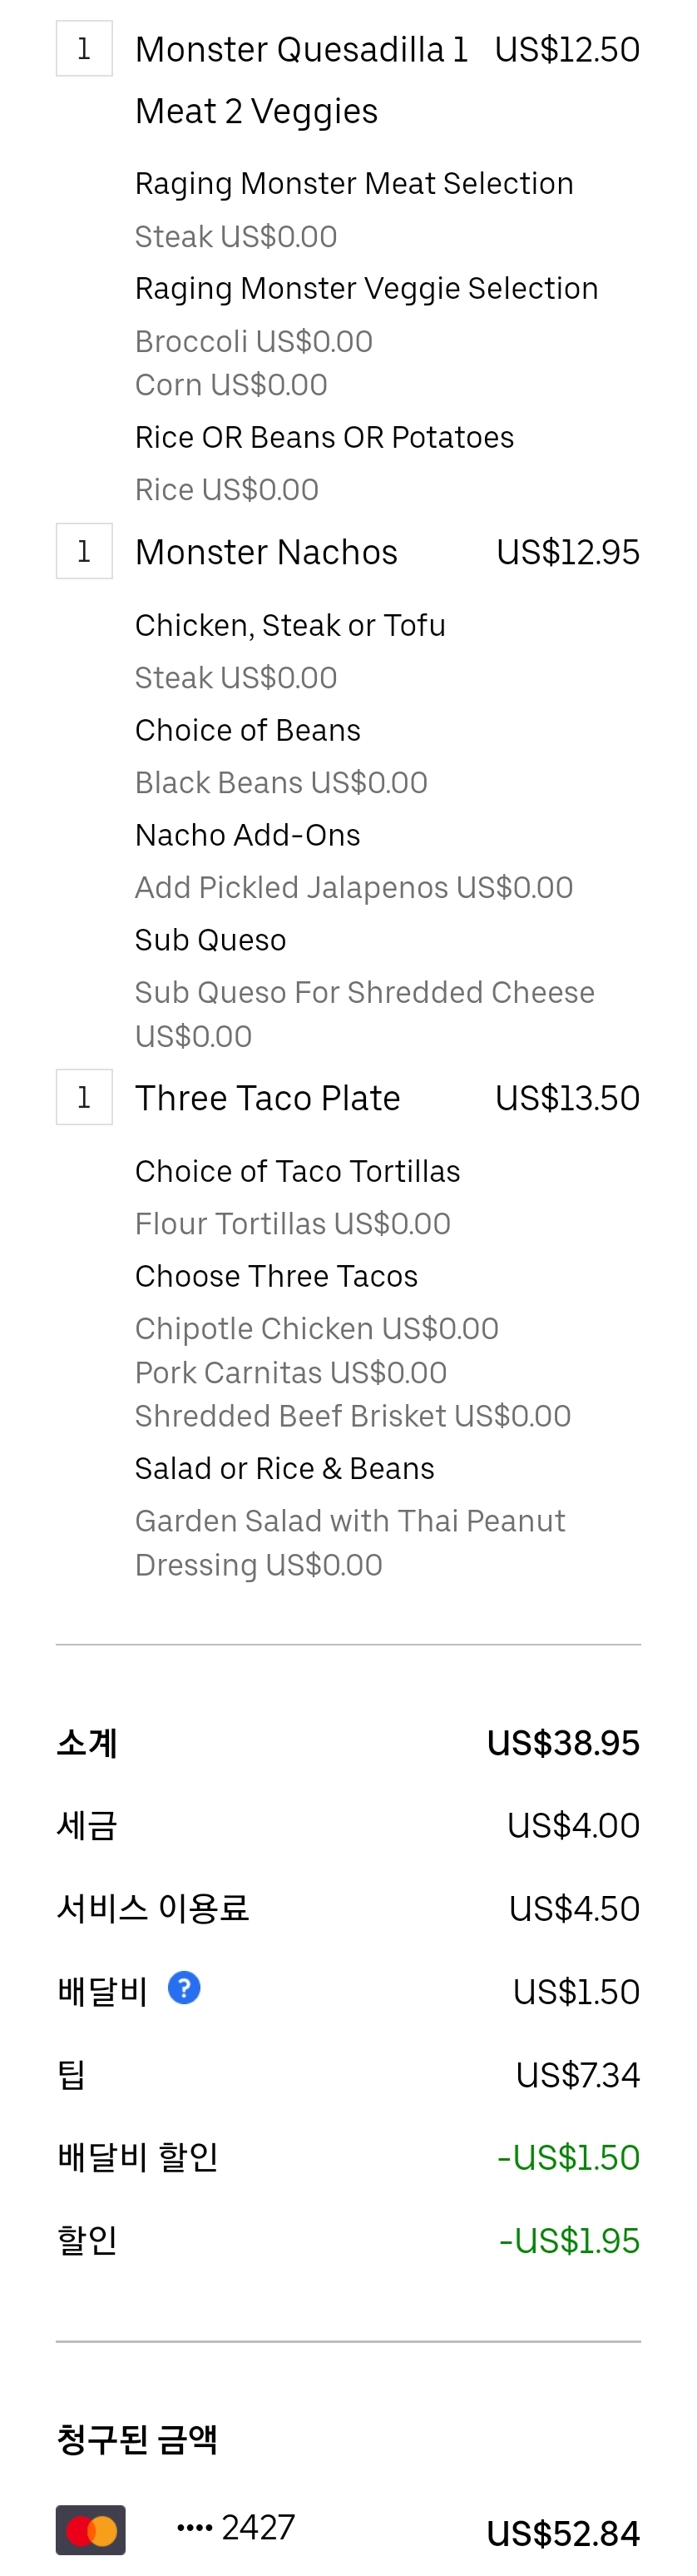
Task: Click the blue delivery fee help icon
Action: click(184, 1987)
